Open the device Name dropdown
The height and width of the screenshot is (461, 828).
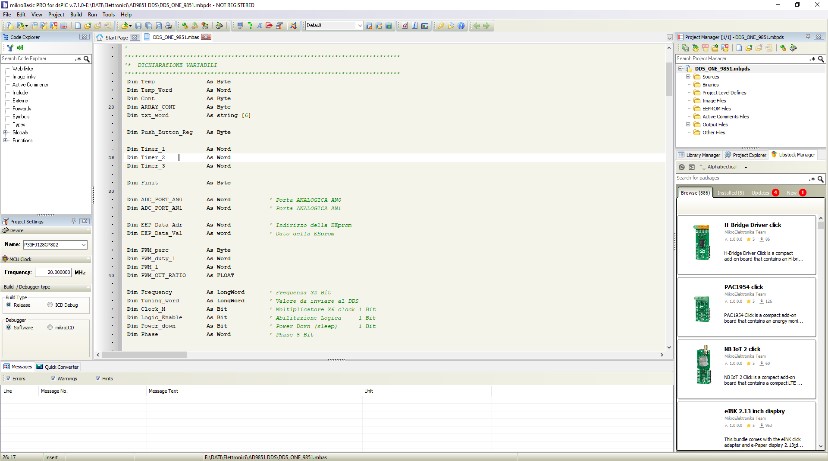coord(83,245)
